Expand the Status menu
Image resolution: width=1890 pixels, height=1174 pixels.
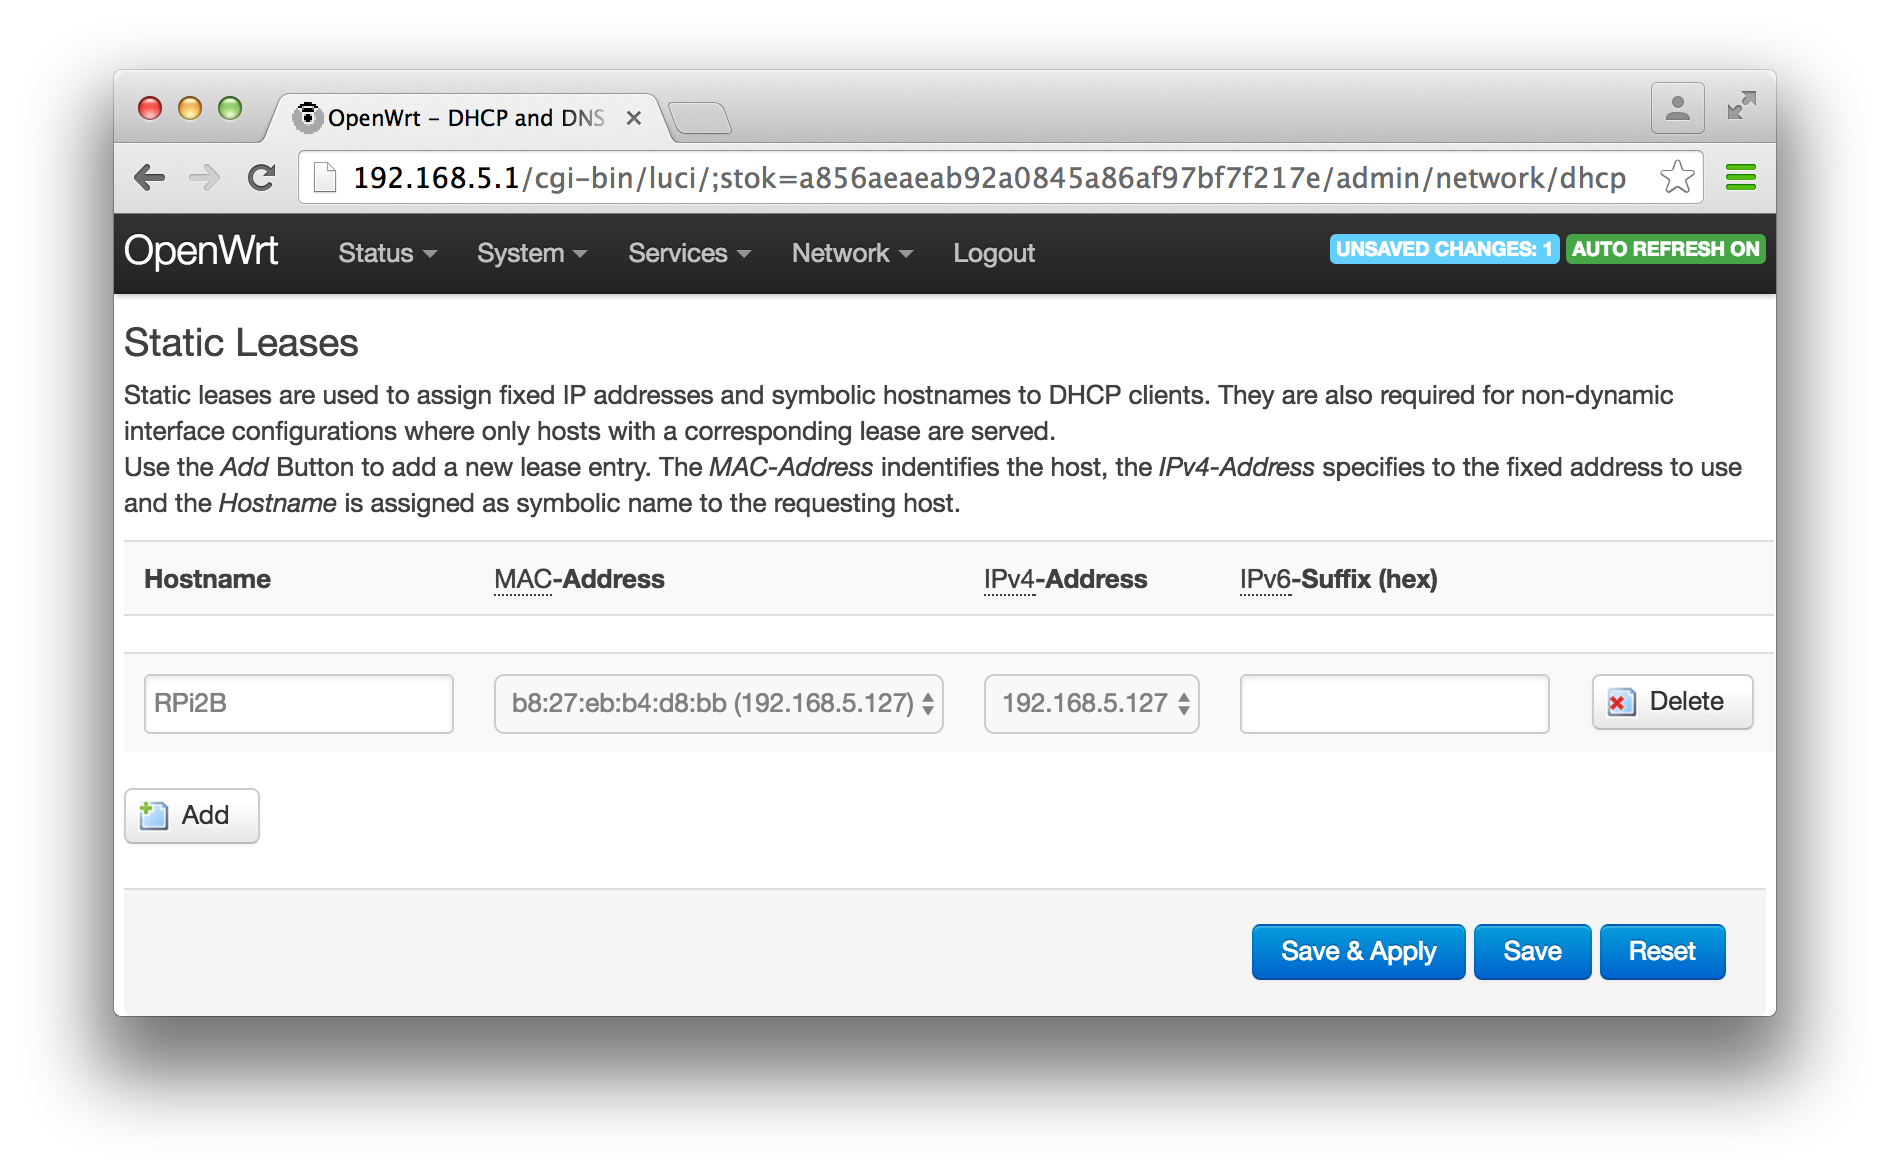[x=387, y=253]
